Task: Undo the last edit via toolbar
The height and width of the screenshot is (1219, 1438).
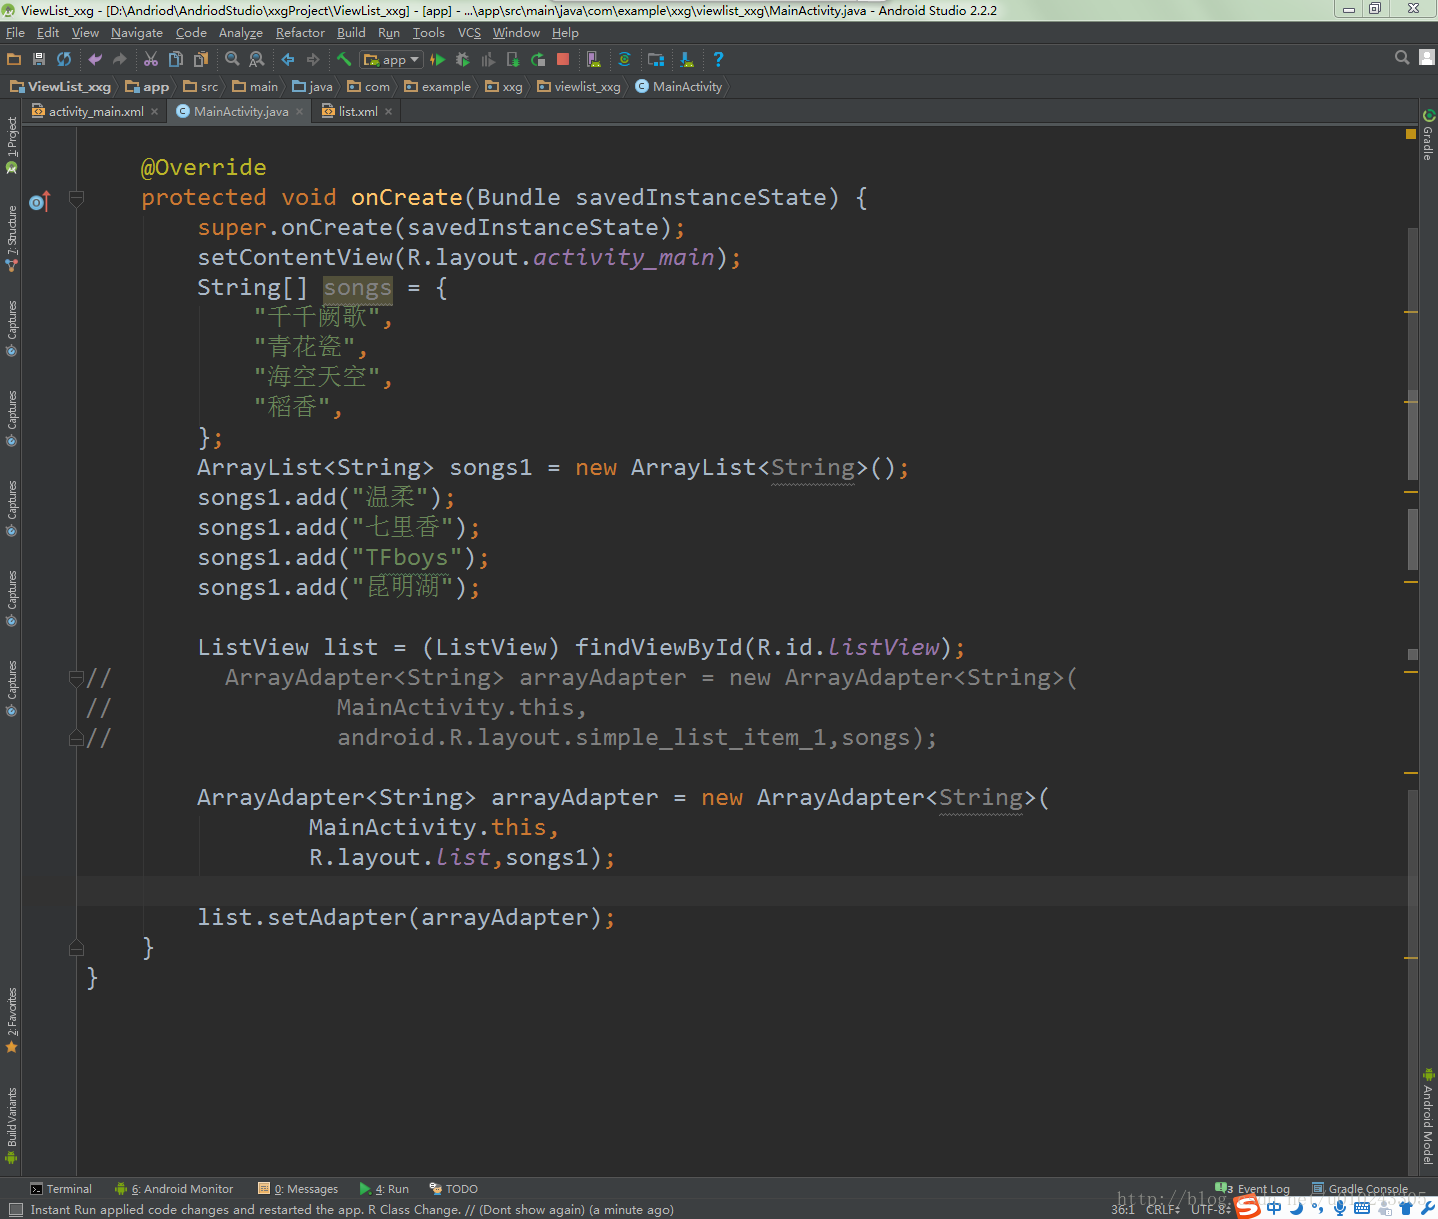Action: pos(95,59)
